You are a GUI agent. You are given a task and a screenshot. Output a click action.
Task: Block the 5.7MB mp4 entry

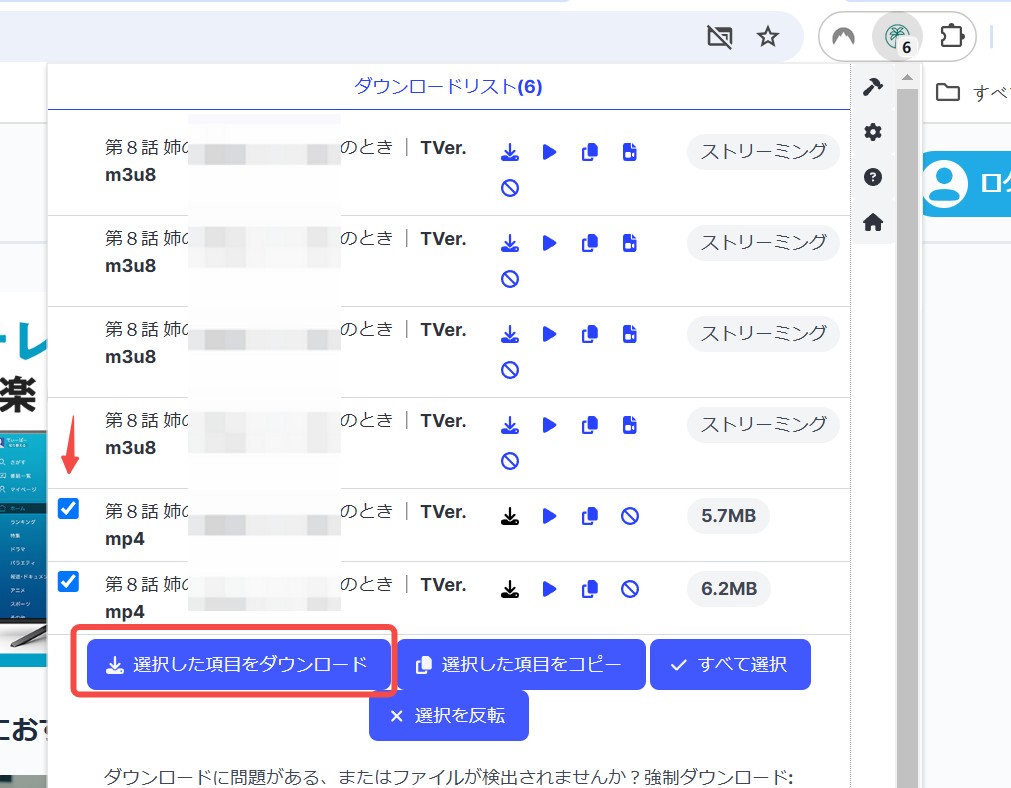click(x=630, y=516)
